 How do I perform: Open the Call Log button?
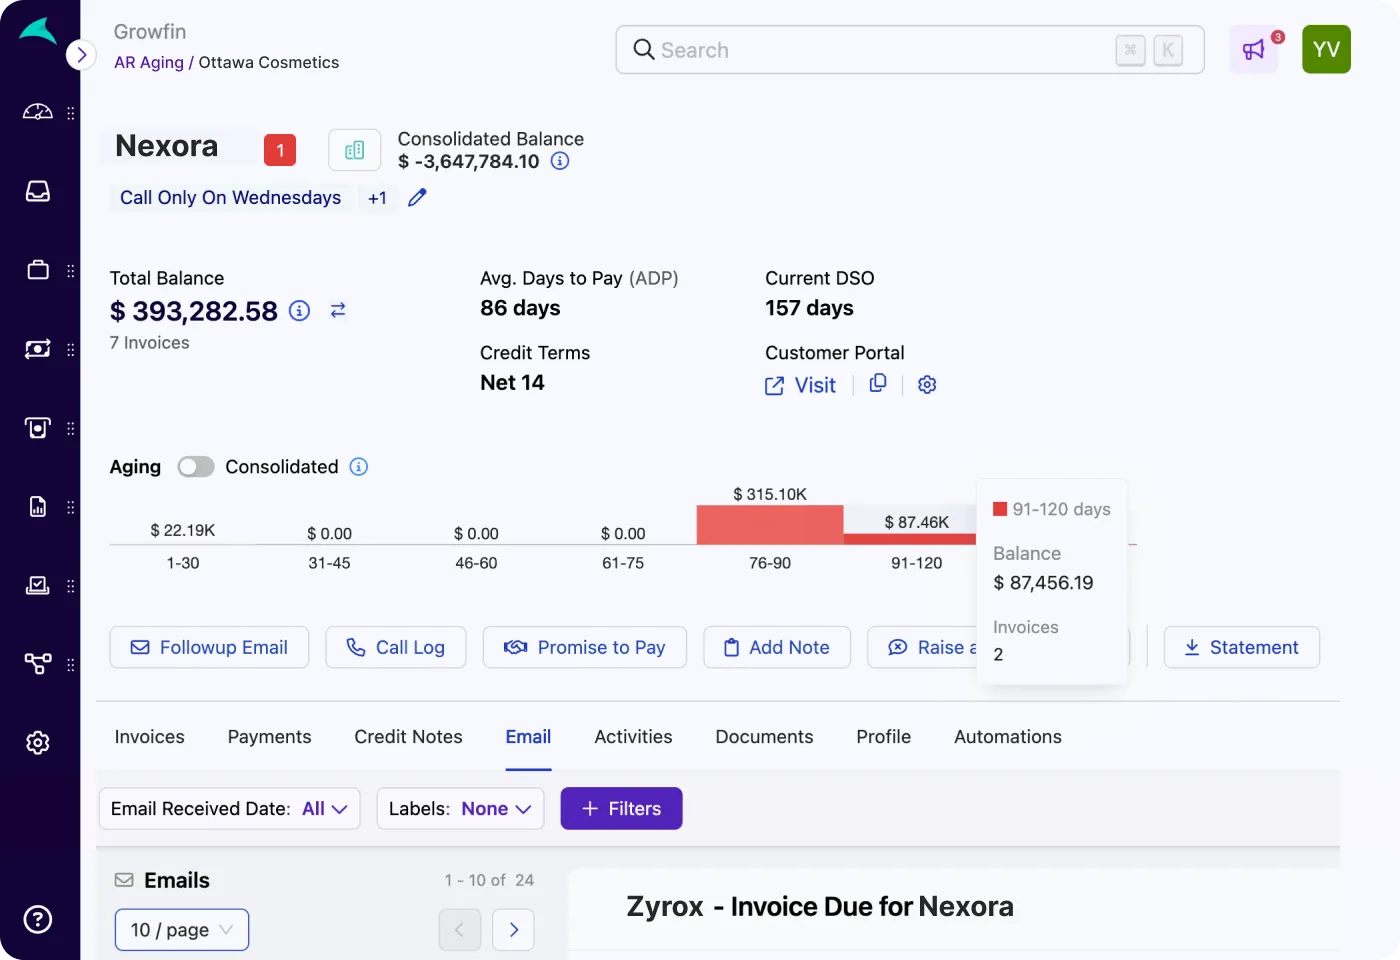[x=396, y=647]
